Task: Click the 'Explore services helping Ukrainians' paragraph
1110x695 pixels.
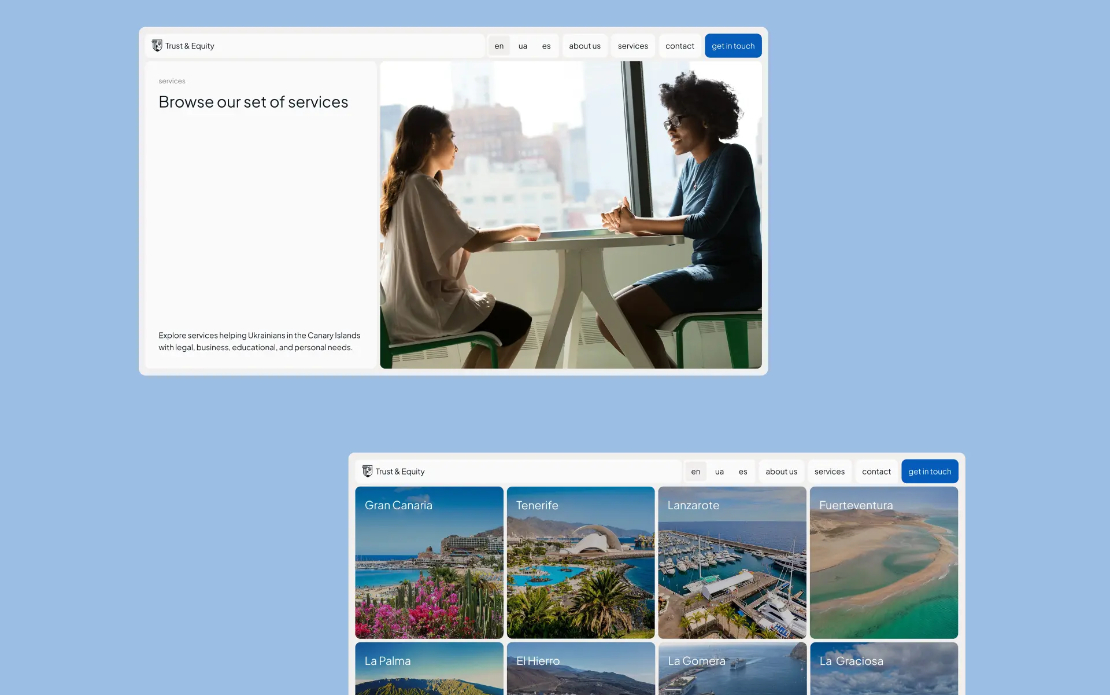Action: pos(259,341)
